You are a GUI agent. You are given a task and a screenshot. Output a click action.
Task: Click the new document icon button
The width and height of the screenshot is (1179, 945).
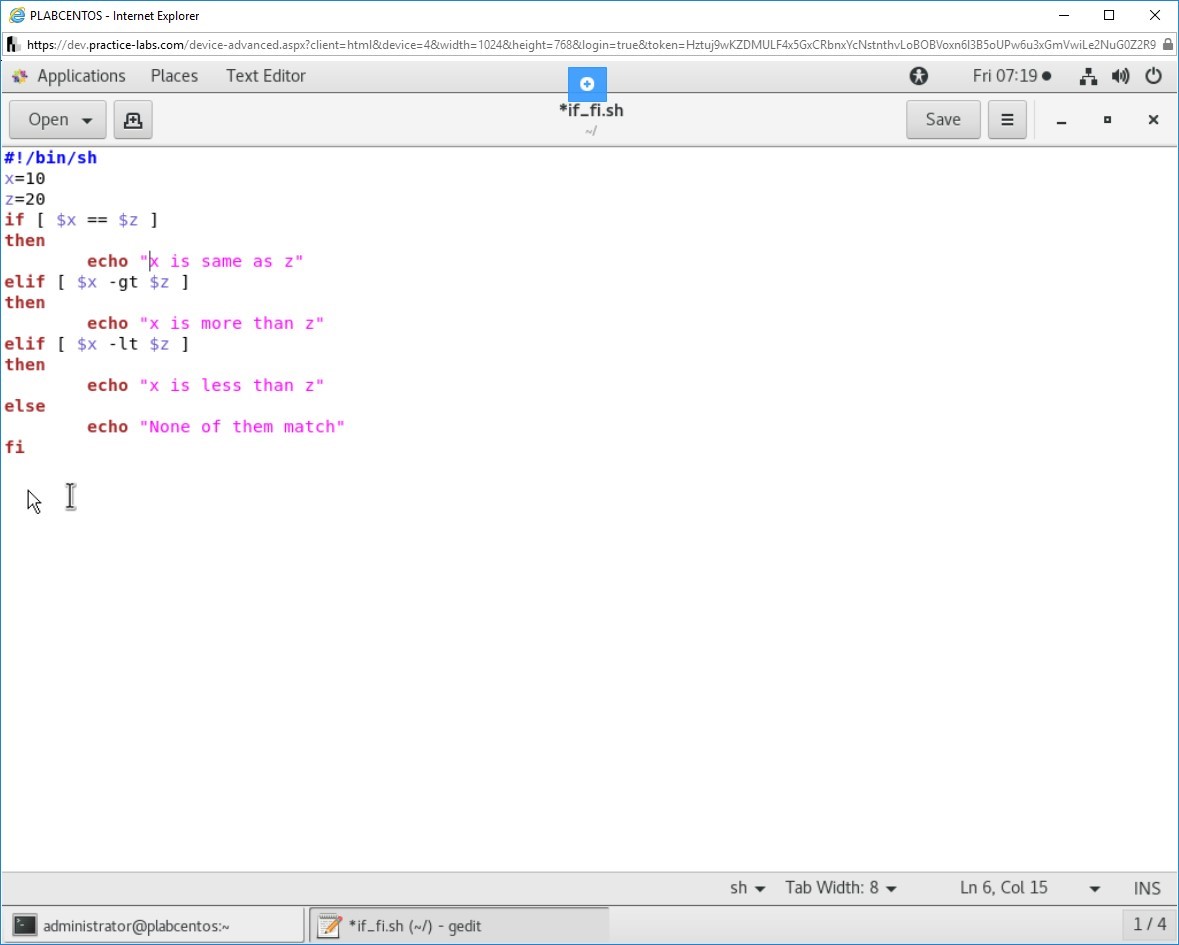tap(132, 120)
